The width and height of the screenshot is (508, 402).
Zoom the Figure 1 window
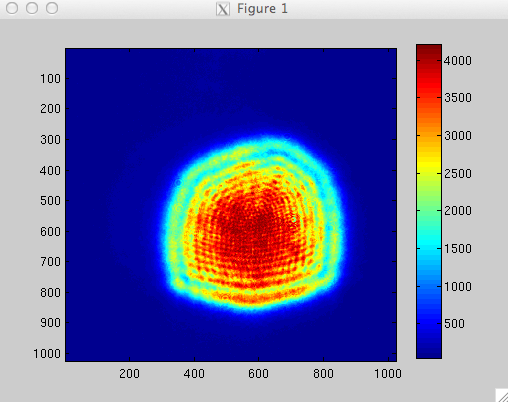click(x=52, y=8)
